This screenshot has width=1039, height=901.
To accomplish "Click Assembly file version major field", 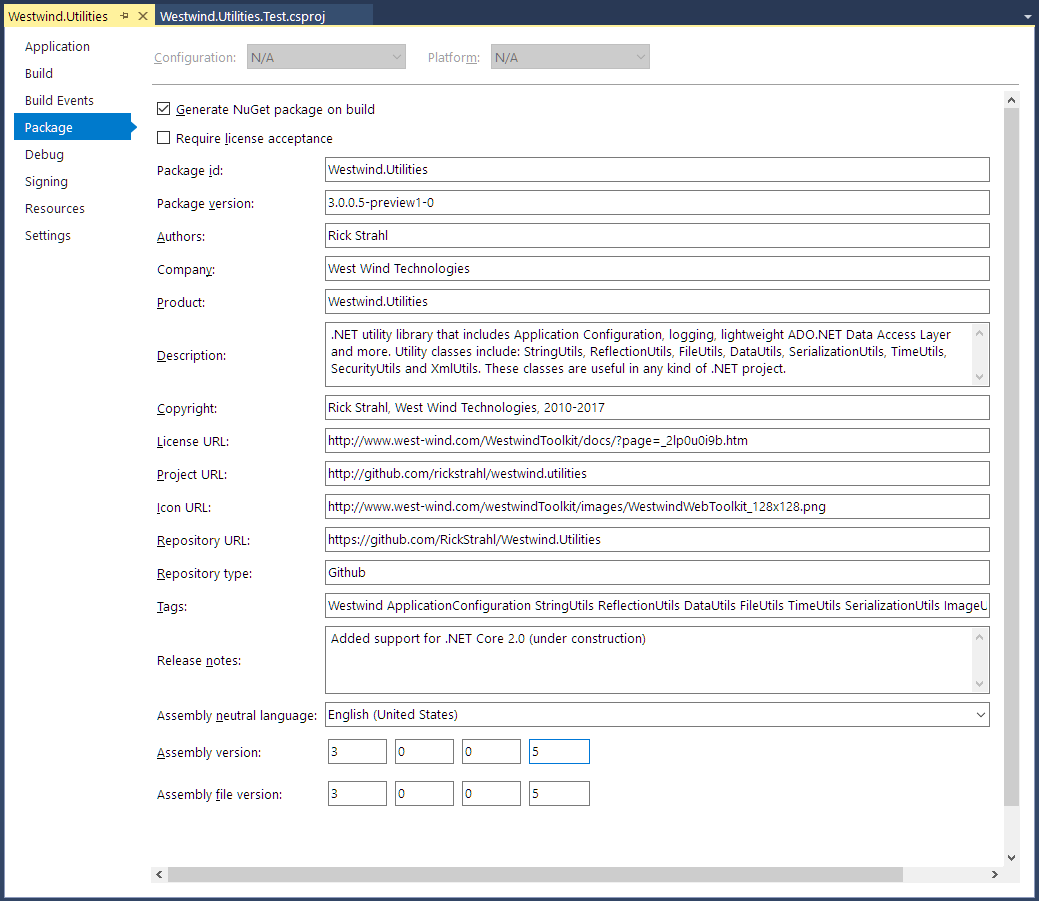I will click(x=357, y=794).
